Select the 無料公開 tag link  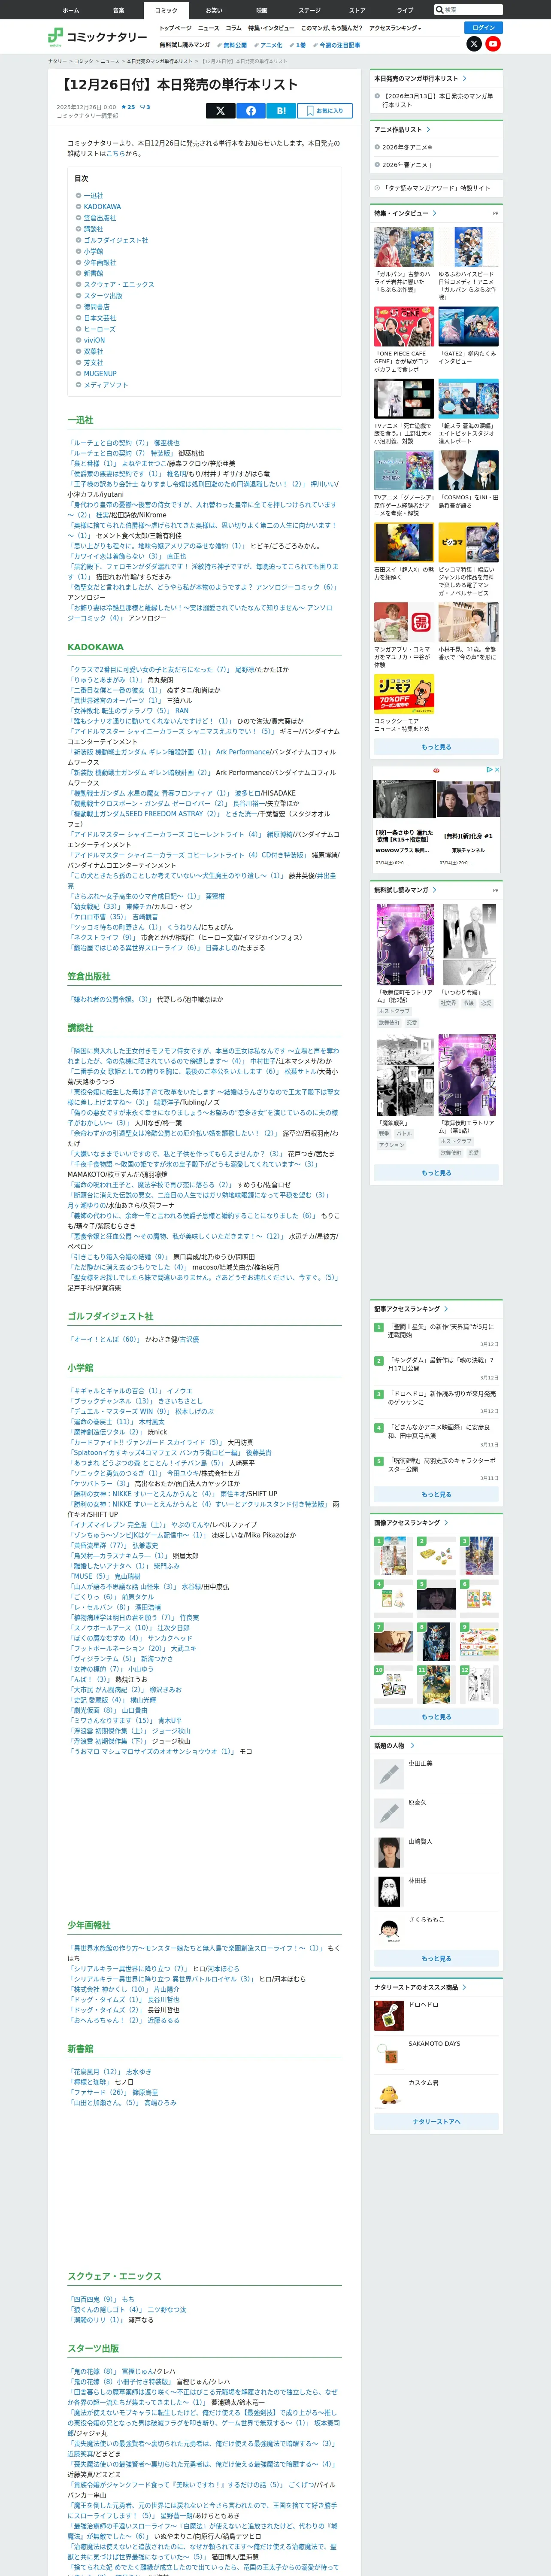tap(233, 45)
